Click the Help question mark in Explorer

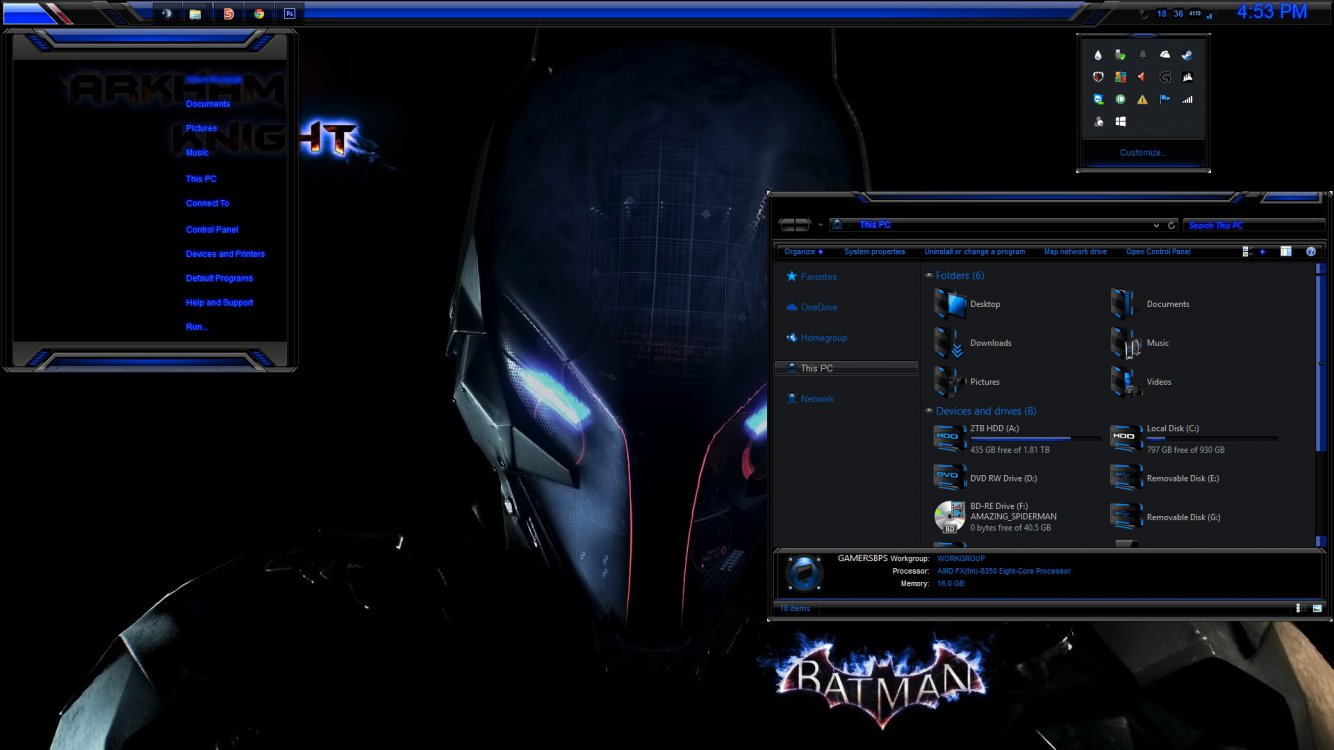(1311, 252)
